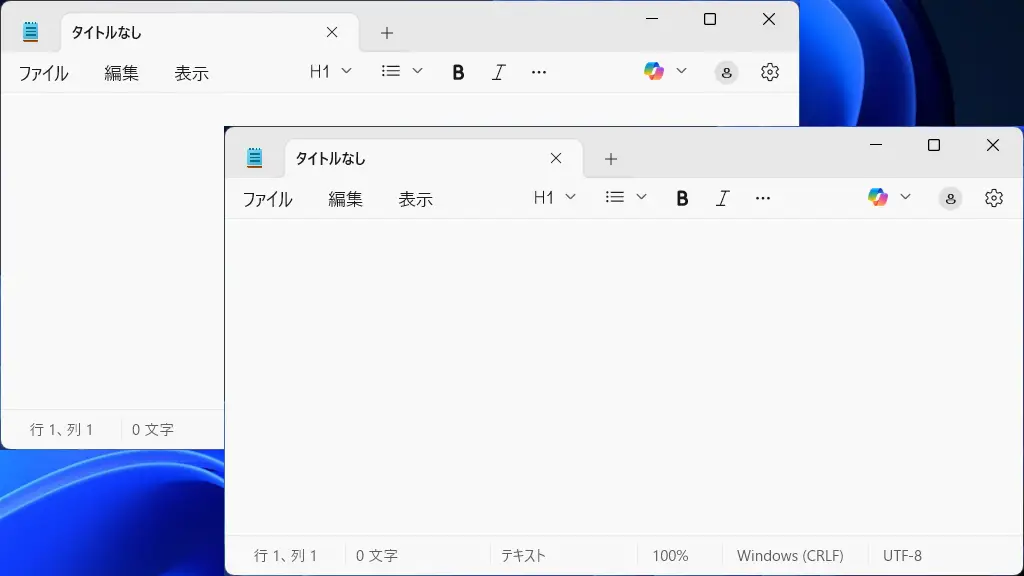Open settings gear in the front Notepad window

click(x=993, y=198)
